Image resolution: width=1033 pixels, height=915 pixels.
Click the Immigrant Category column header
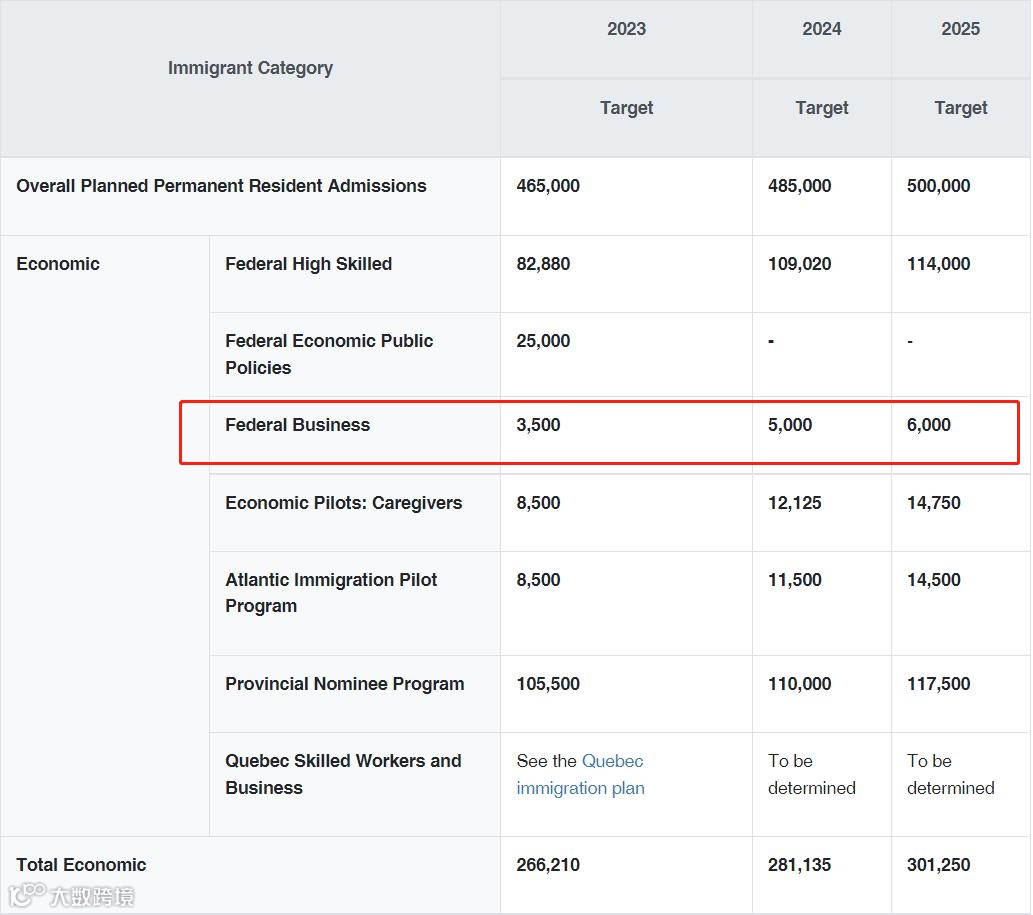coord(250,68)
